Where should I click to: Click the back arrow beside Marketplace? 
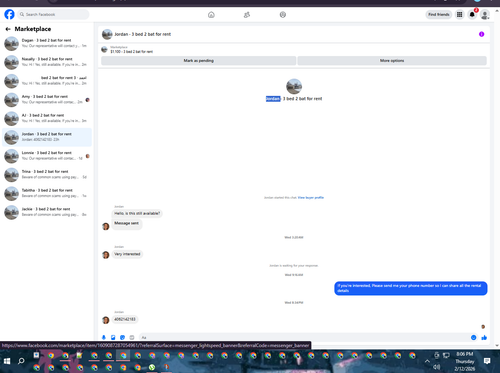[8, 29]
